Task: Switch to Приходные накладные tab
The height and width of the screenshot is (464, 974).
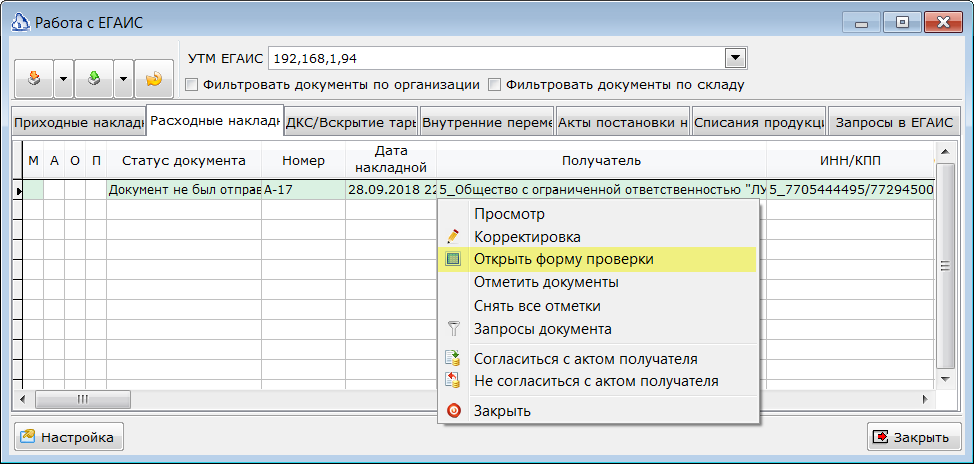Action: 78,123
